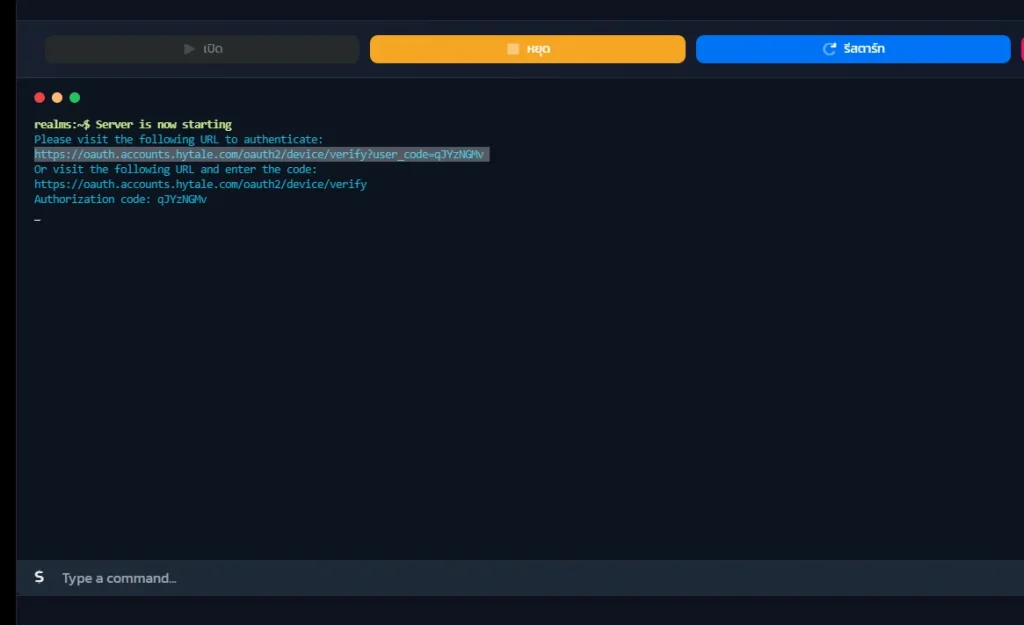The image size is (1024, 625).
Task: Click the circular arrow restart icon
Action: [829, 49]
